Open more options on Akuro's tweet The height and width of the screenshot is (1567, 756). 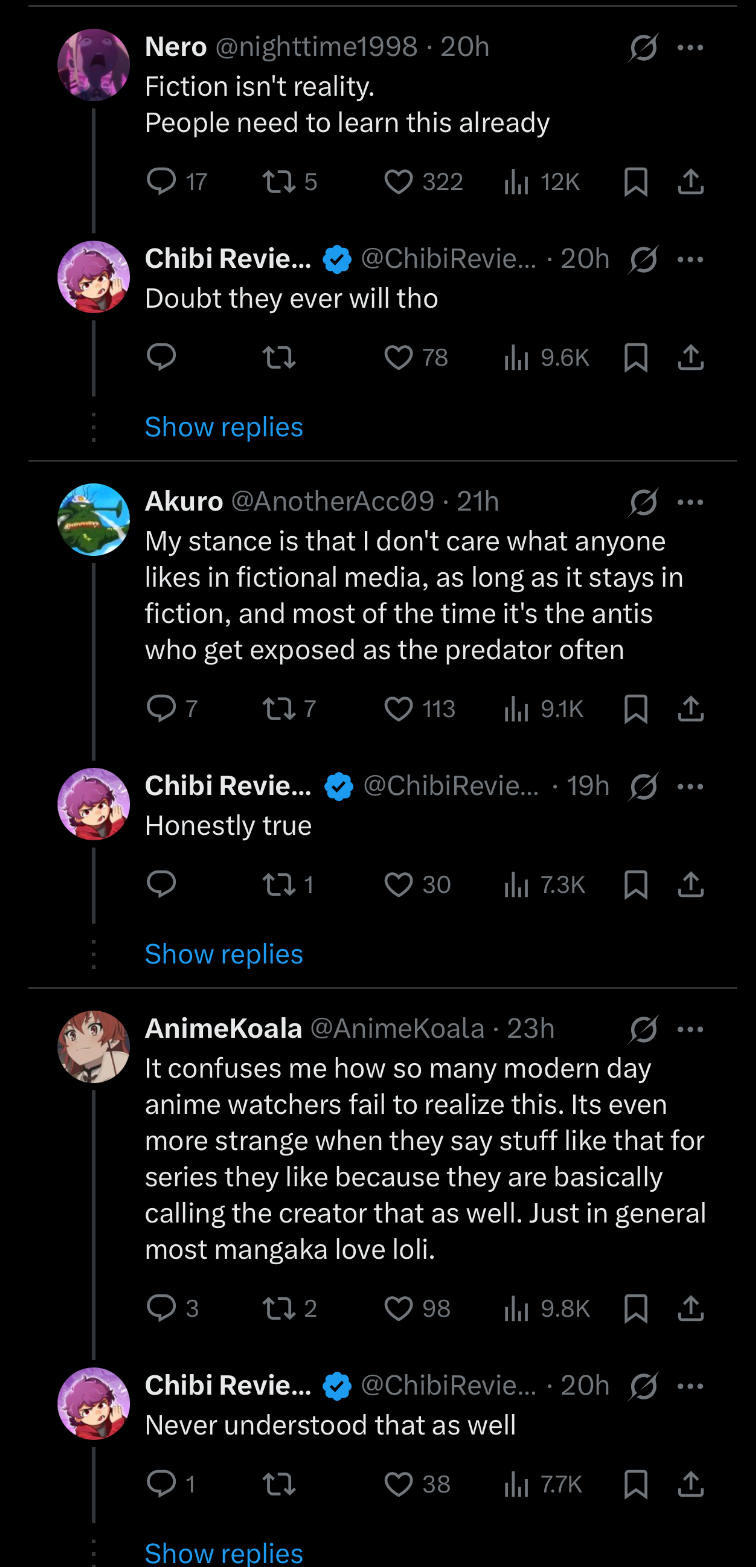690,502
